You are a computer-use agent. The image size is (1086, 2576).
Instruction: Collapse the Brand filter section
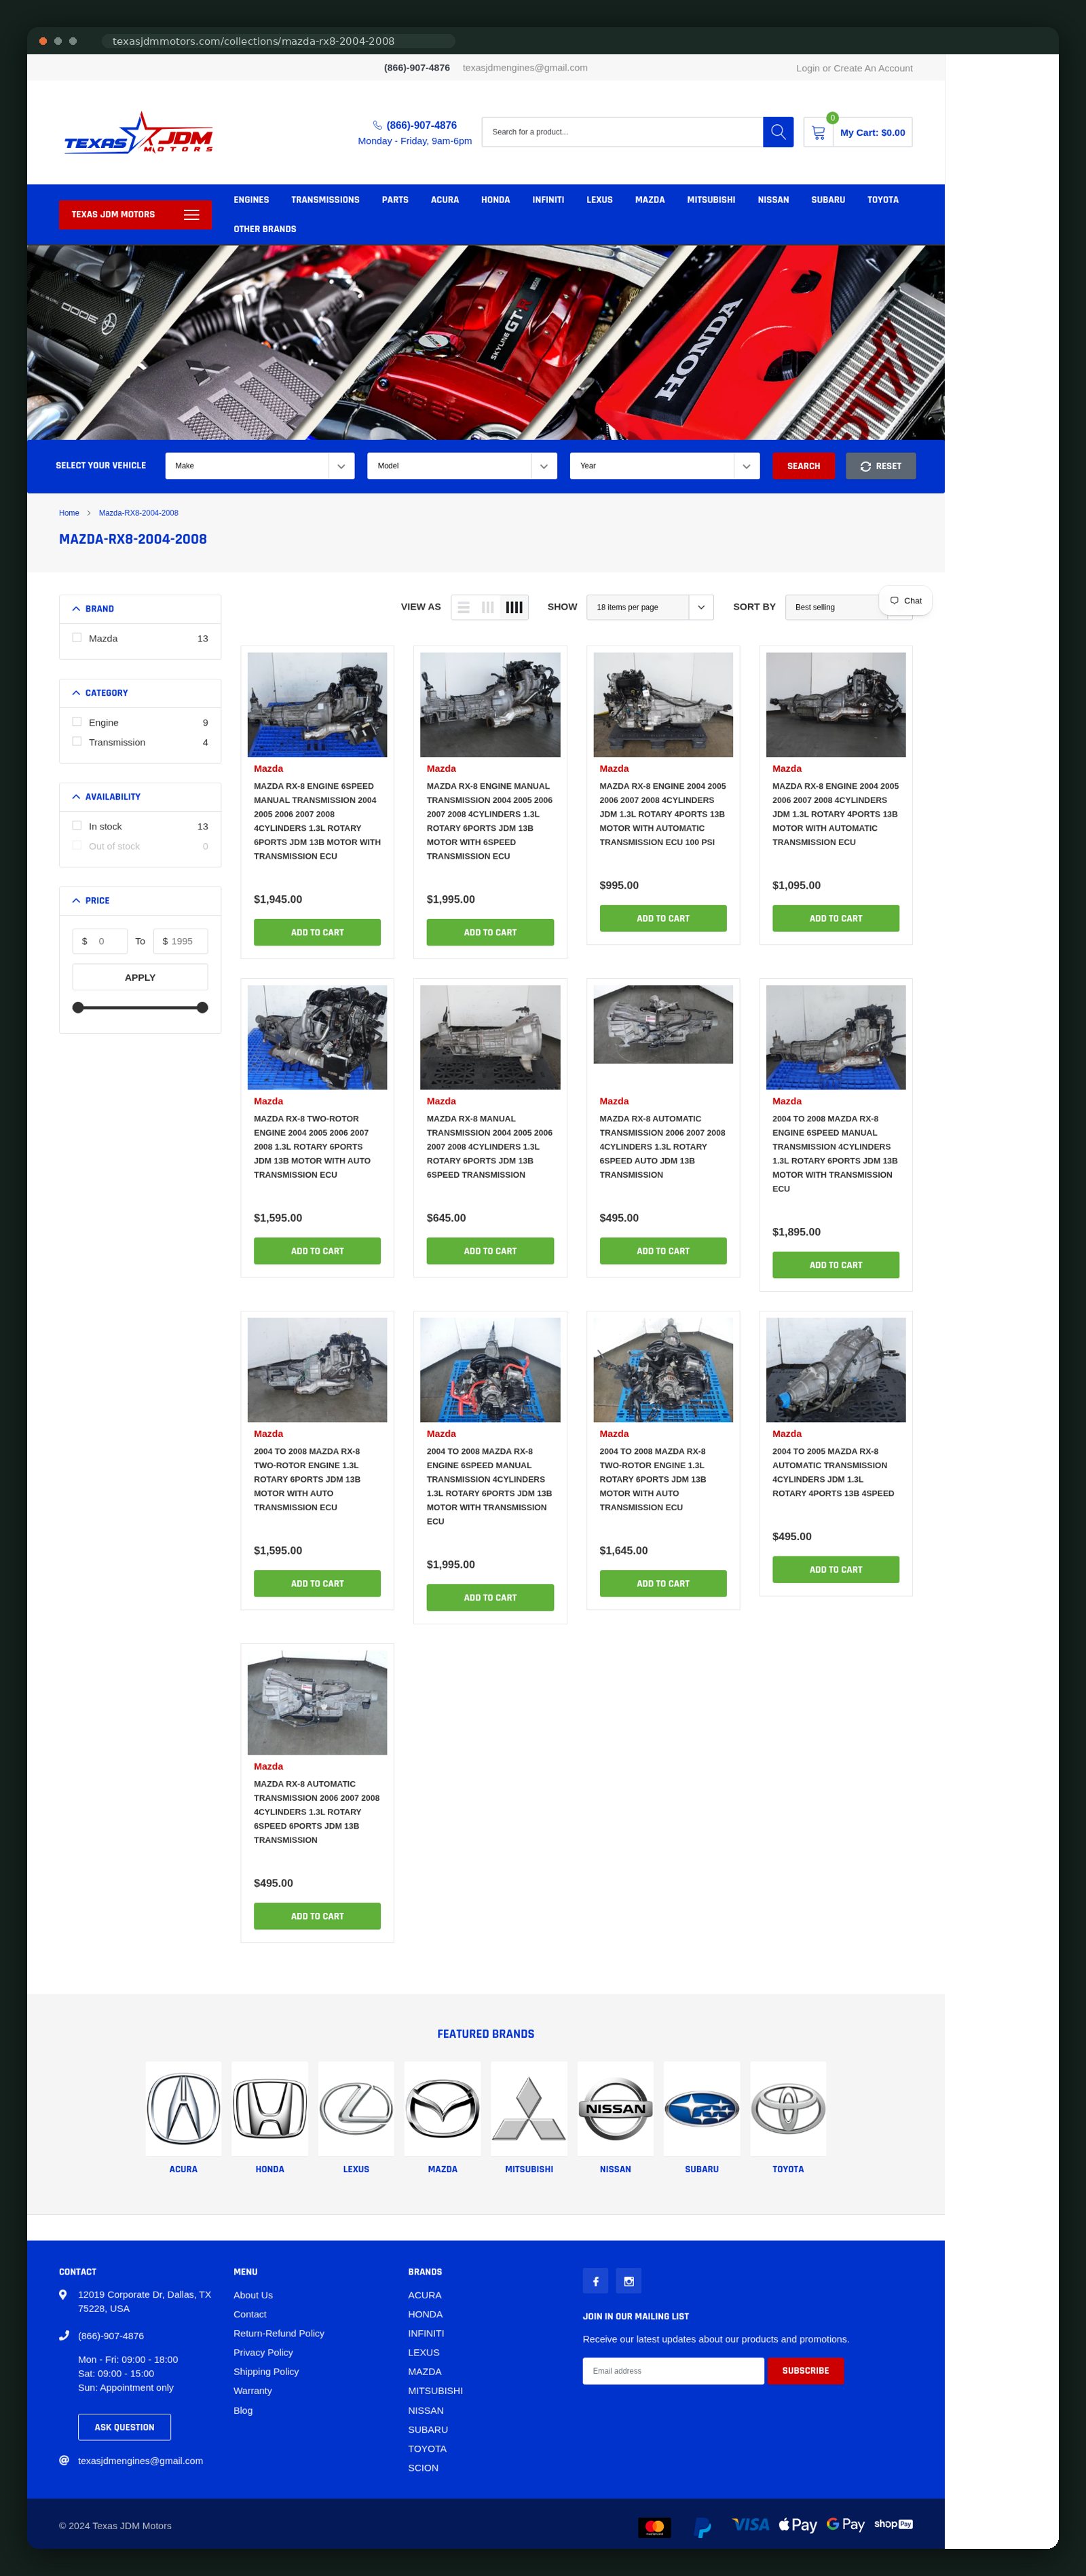tap(140, 609)
